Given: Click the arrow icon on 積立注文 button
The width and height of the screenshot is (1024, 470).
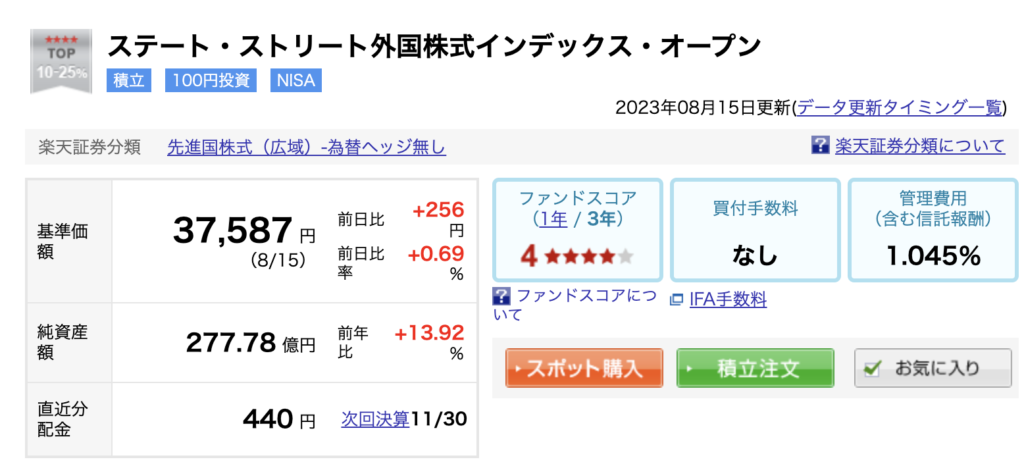Looking at the screenshot, I should (x=689, y=369).
